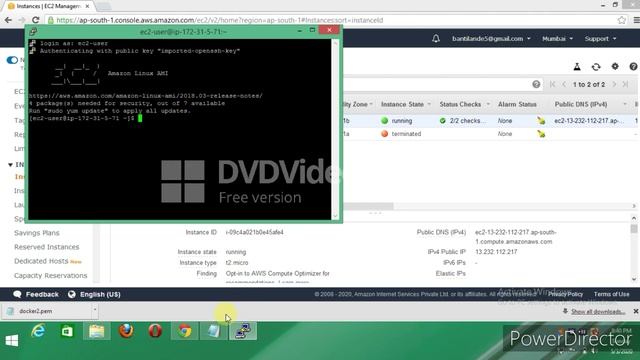Screen dimensions: 640x360
Task: Click public DNS cell ec2-13-232-112-217 in table
Action: tap(588, 121)
